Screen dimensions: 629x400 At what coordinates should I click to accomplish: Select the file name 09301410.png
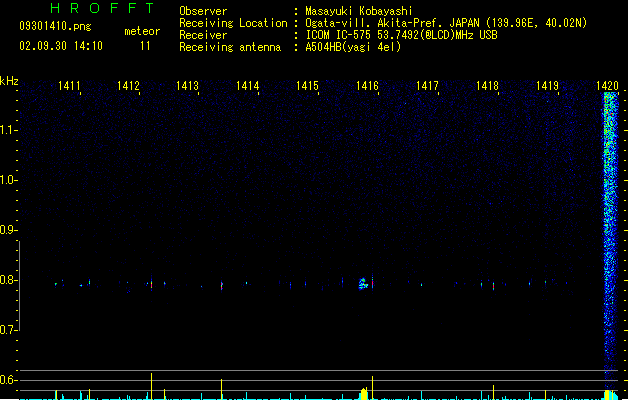(55, 26)
